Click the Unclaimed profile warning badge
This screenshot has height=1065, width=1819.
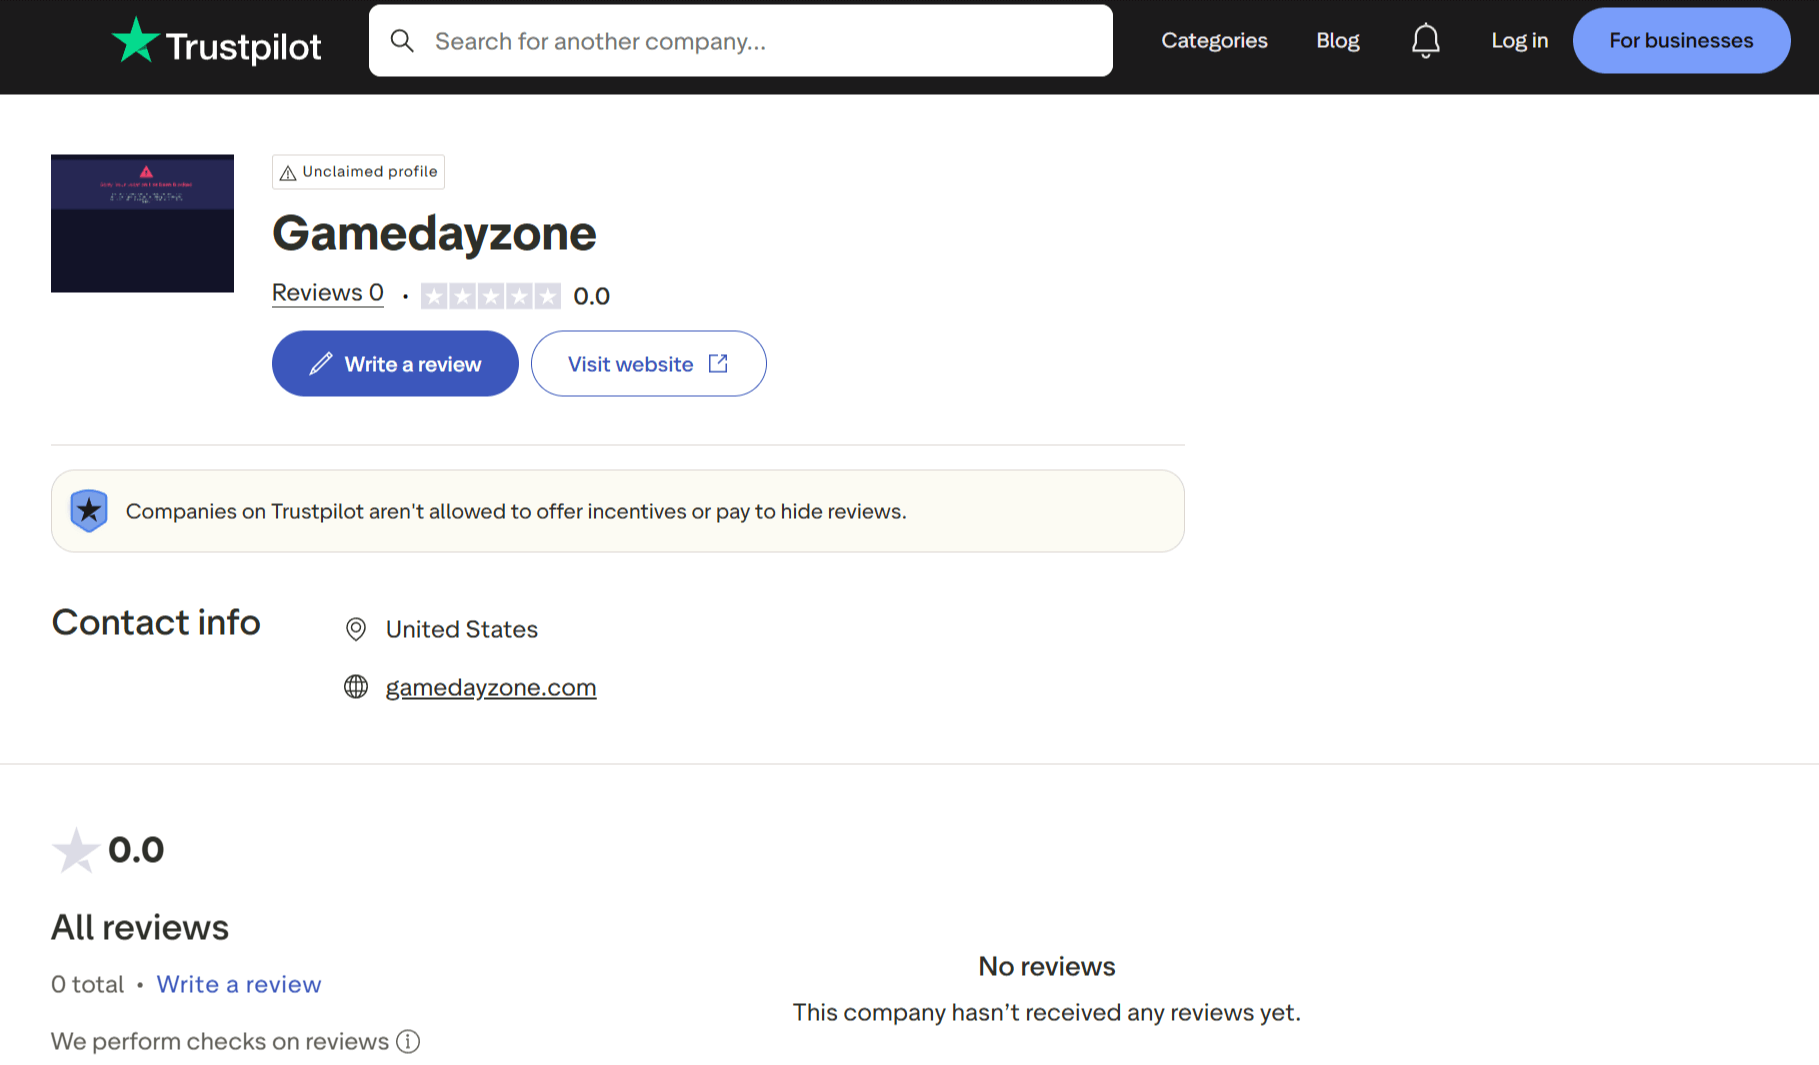(x=359, y=172)
